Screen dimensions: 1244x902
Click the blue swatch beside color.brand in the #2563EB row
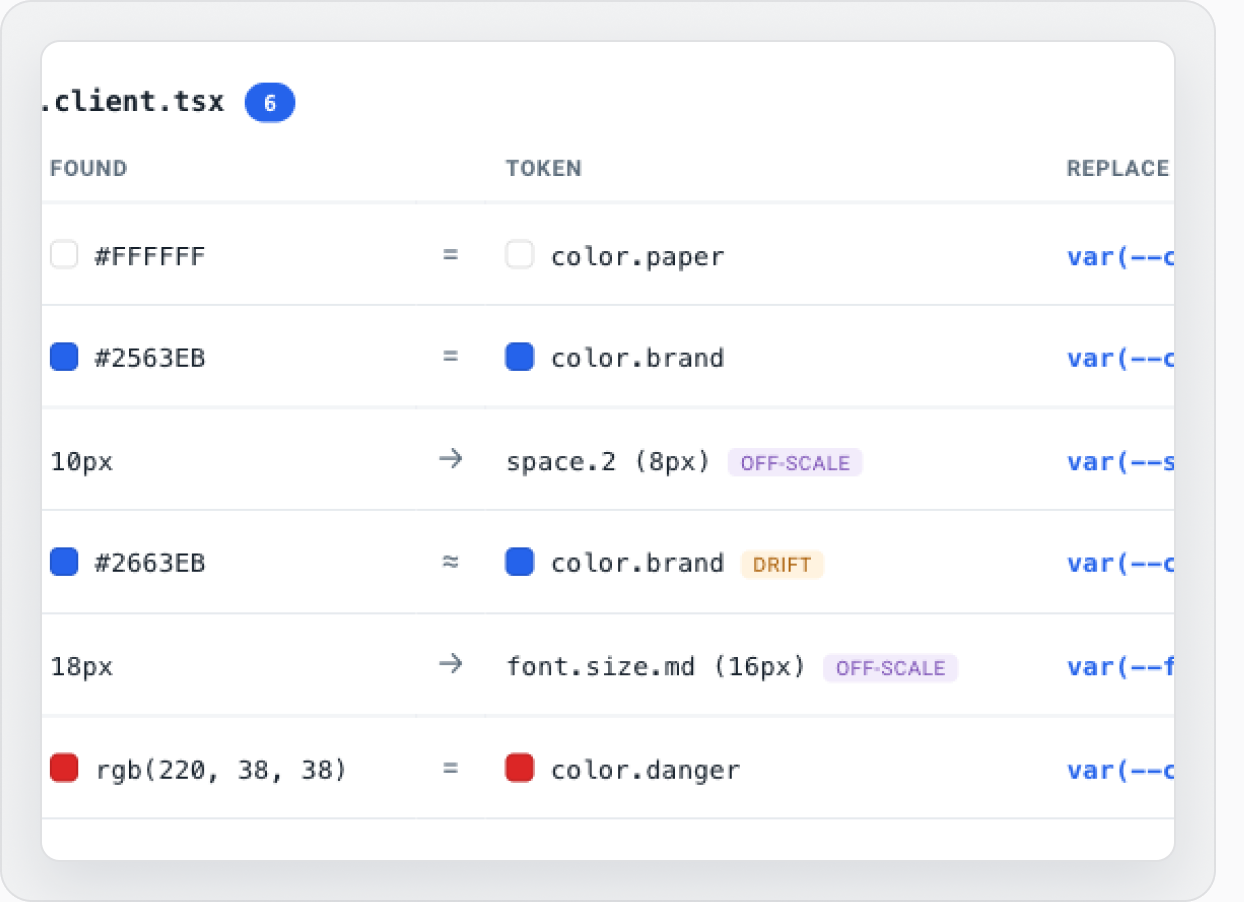point(519,357)
